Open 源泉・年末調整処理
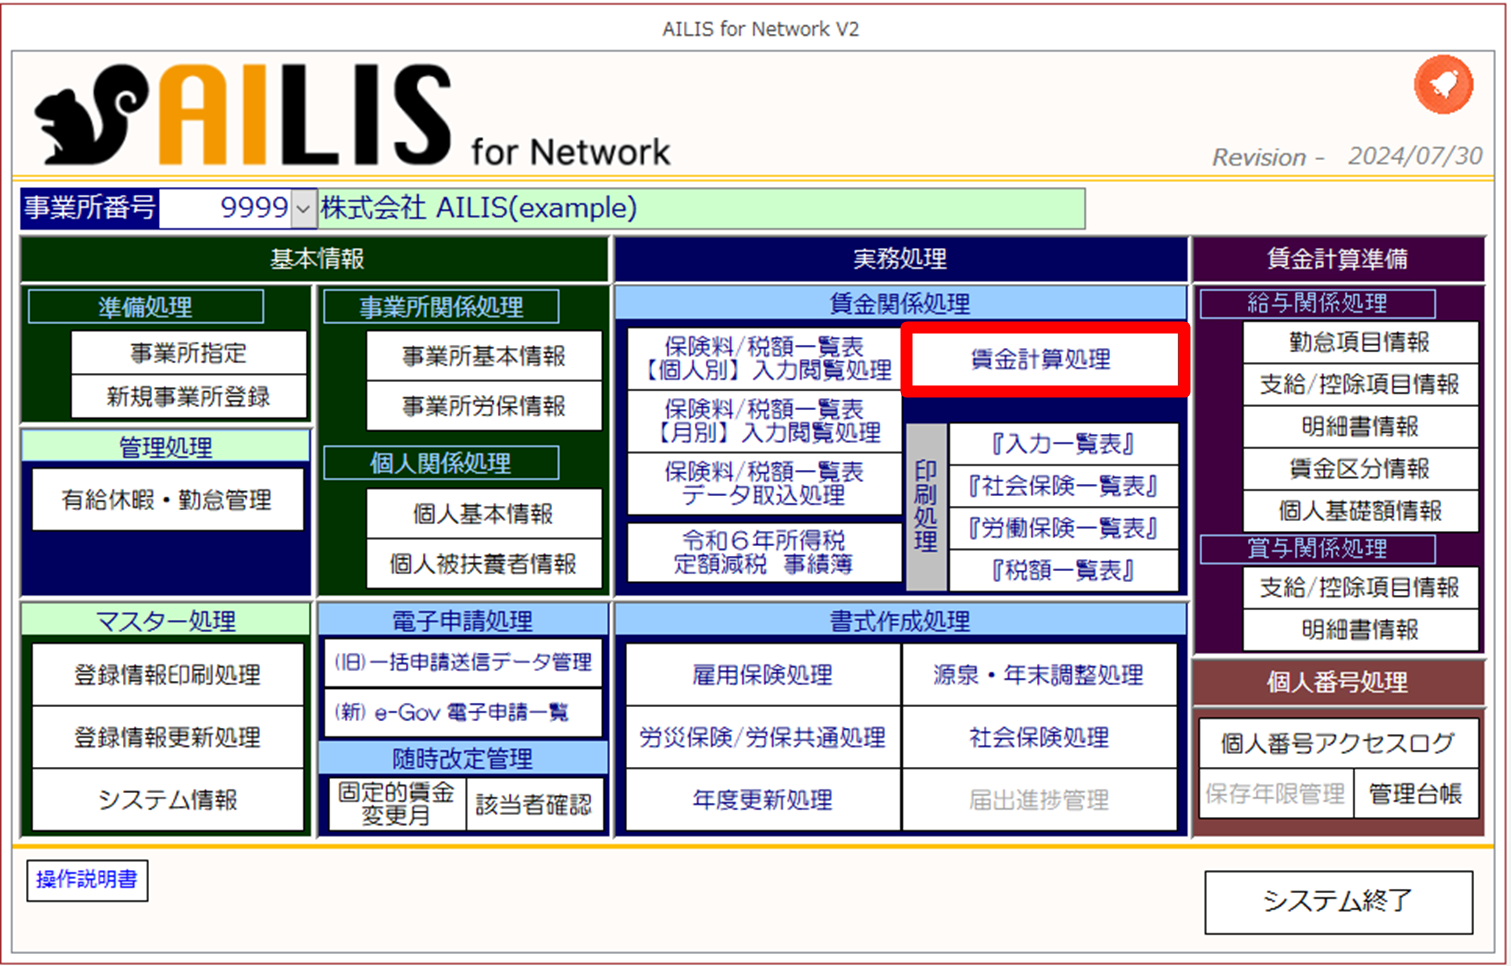Image resolution: width=1511 pixels, height=966 pixels. [1038, 676]
